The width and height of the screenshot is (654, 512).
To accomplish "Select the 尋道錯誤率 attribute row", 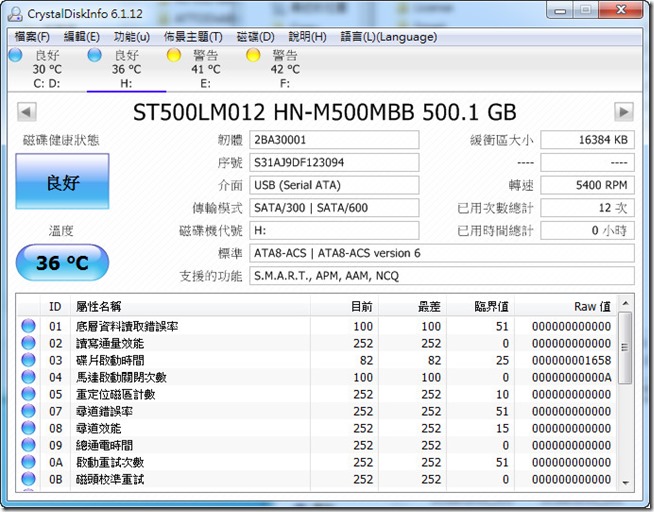I will pos(317,411).
